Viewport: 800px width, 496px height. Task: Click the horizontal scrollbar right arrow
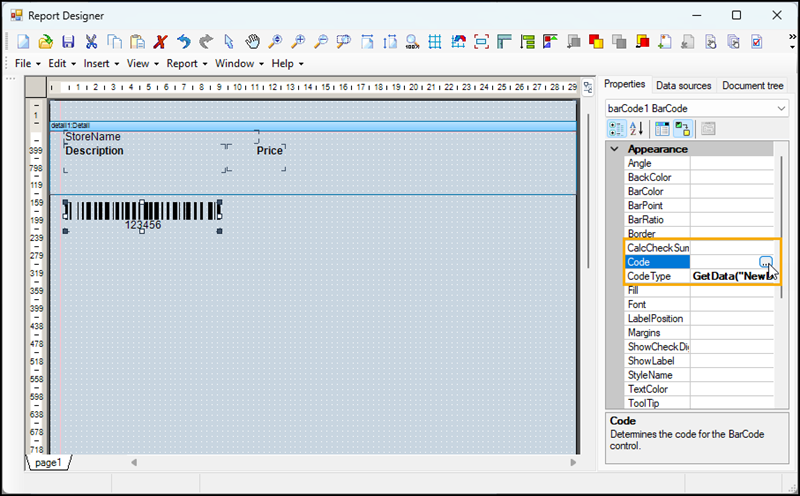(573, 462)
